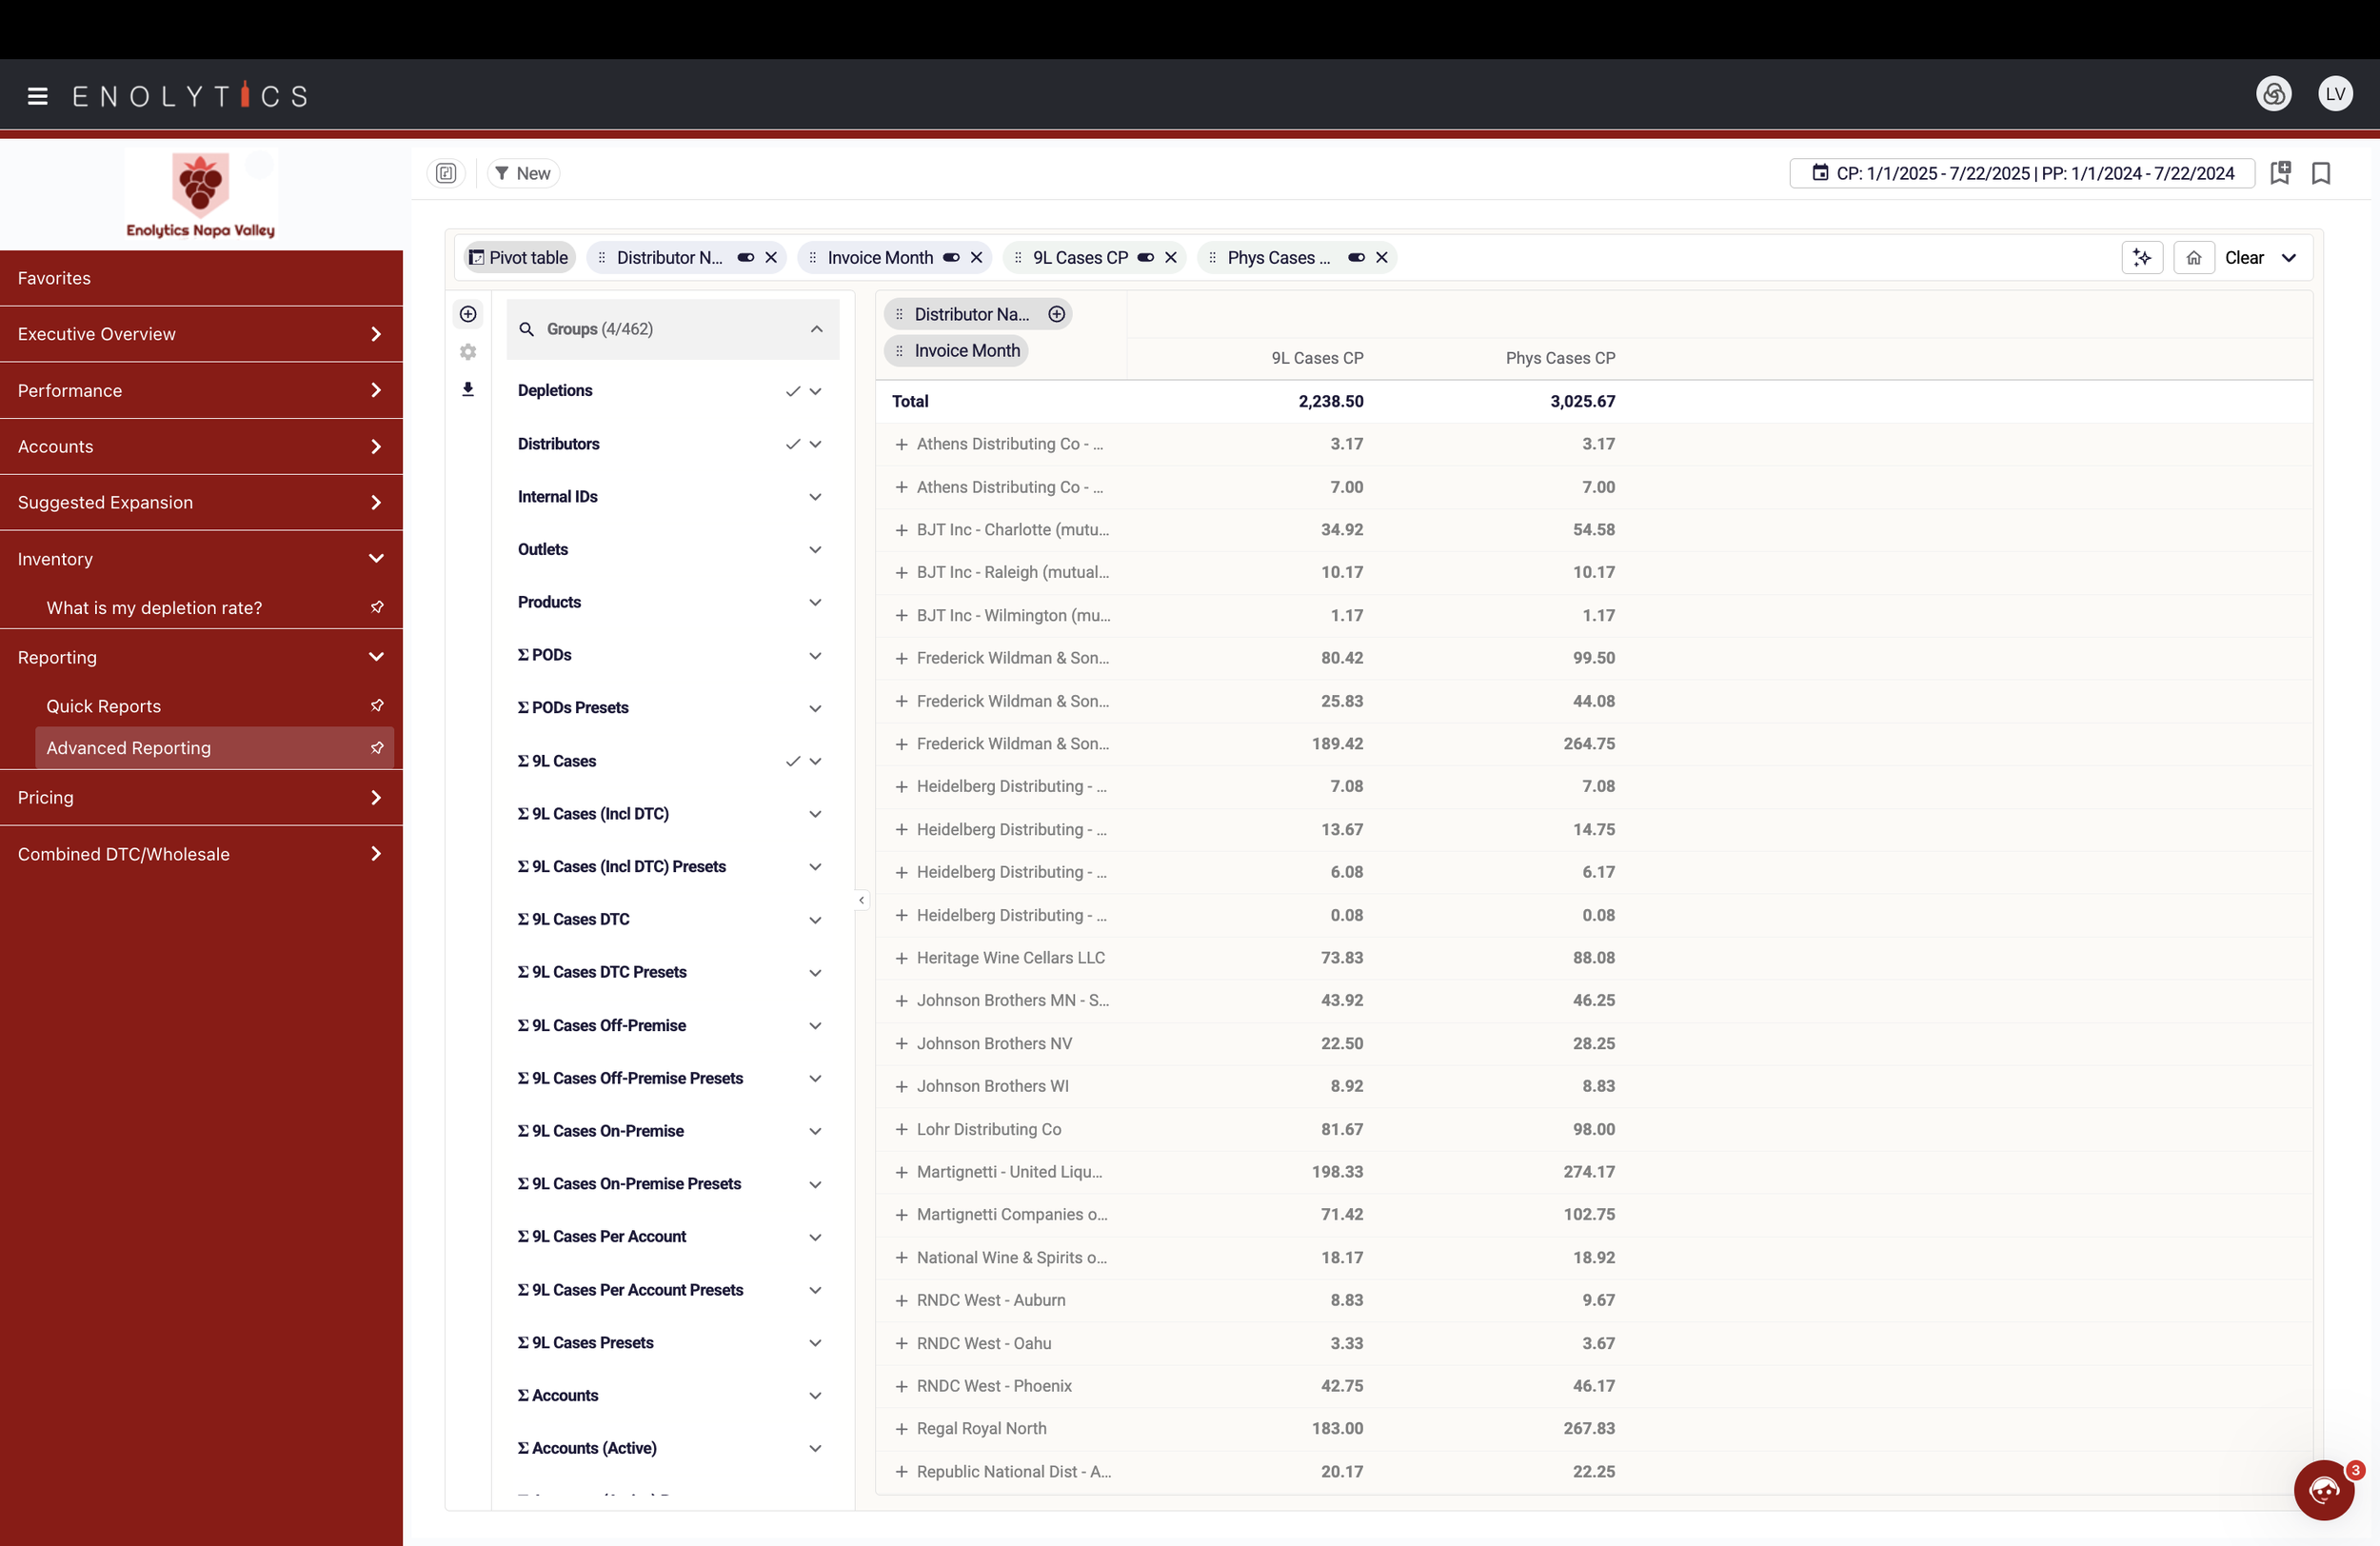This screenshot has width=2380, height=1546.
Task: Expand the Products group
Action: tap(815, 602)
